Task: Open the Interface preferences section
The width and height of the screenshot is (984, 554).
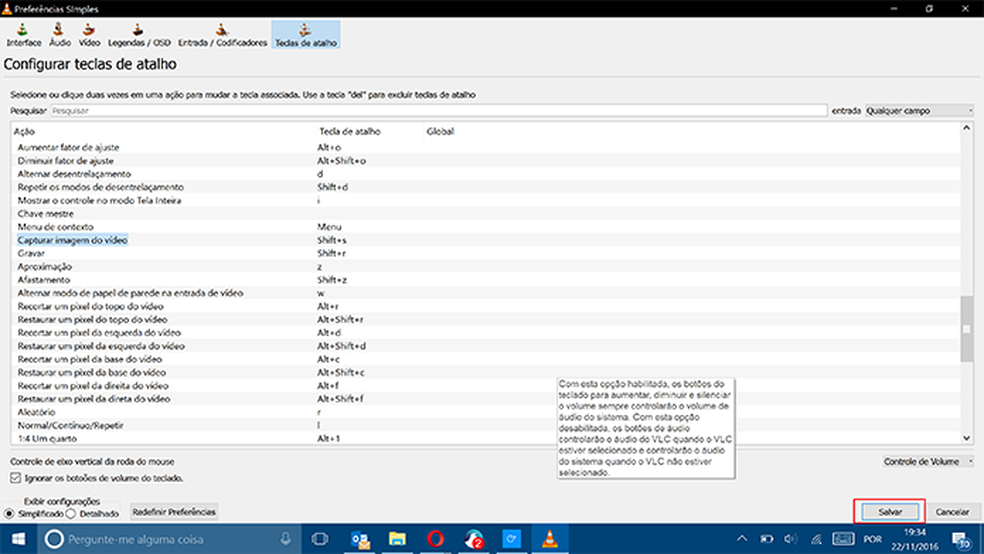Action: [x=24, y=36]
